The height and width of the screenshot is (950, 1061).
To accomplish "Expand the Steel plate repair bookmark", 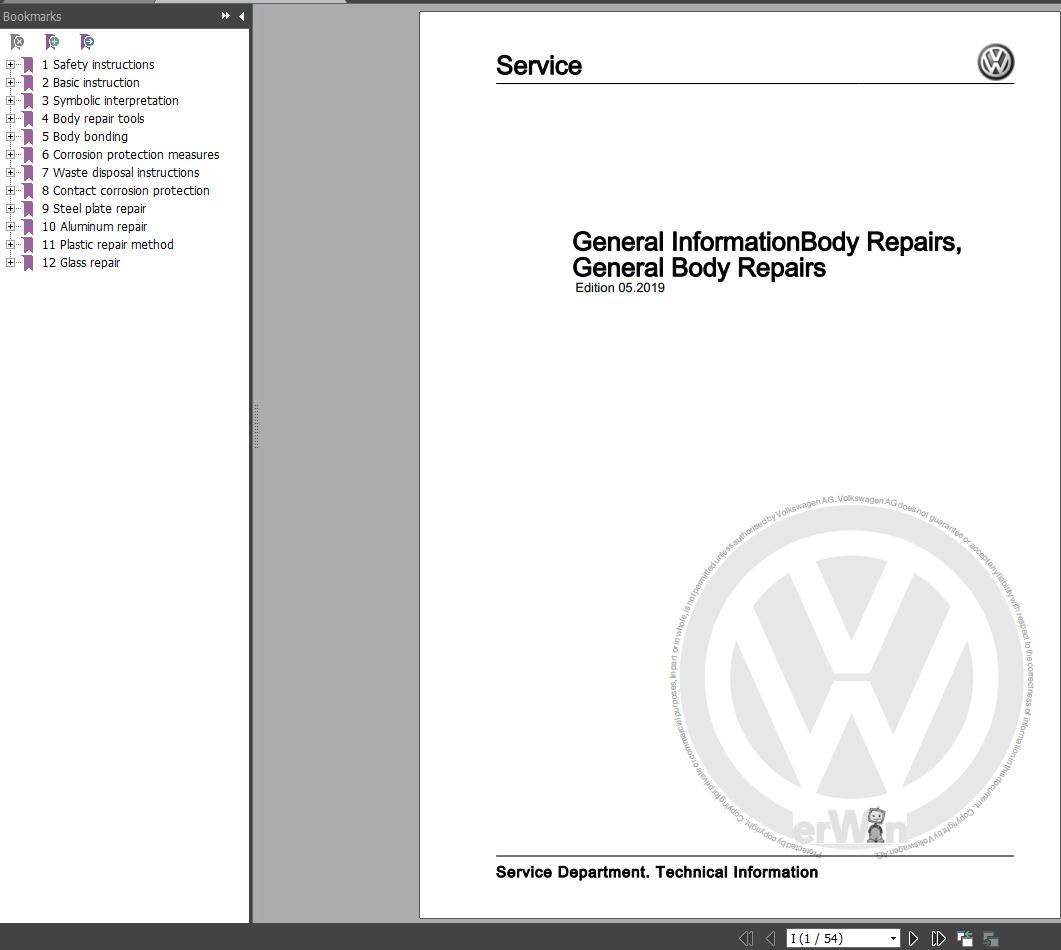I will [9, 208].
